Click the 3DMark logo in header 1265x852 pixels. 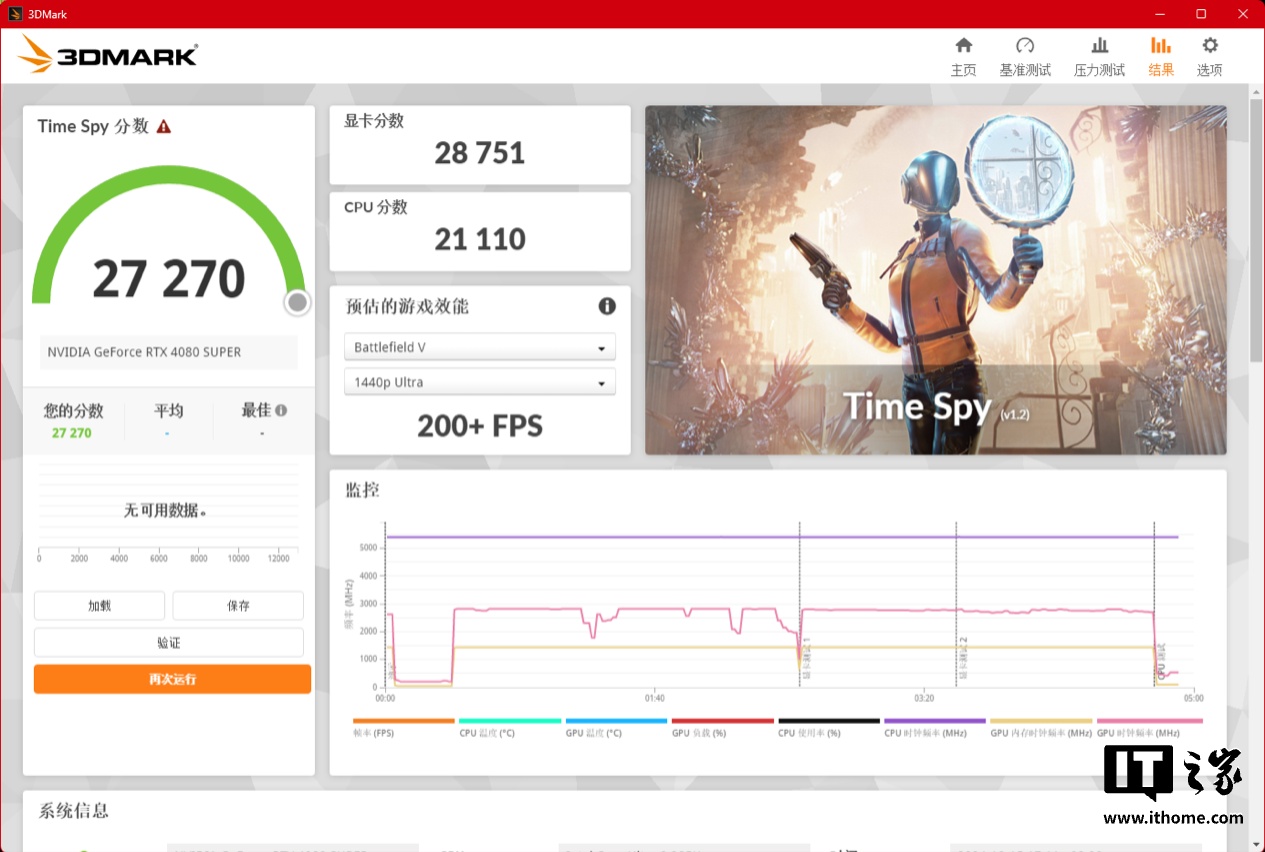coord(108,55)
